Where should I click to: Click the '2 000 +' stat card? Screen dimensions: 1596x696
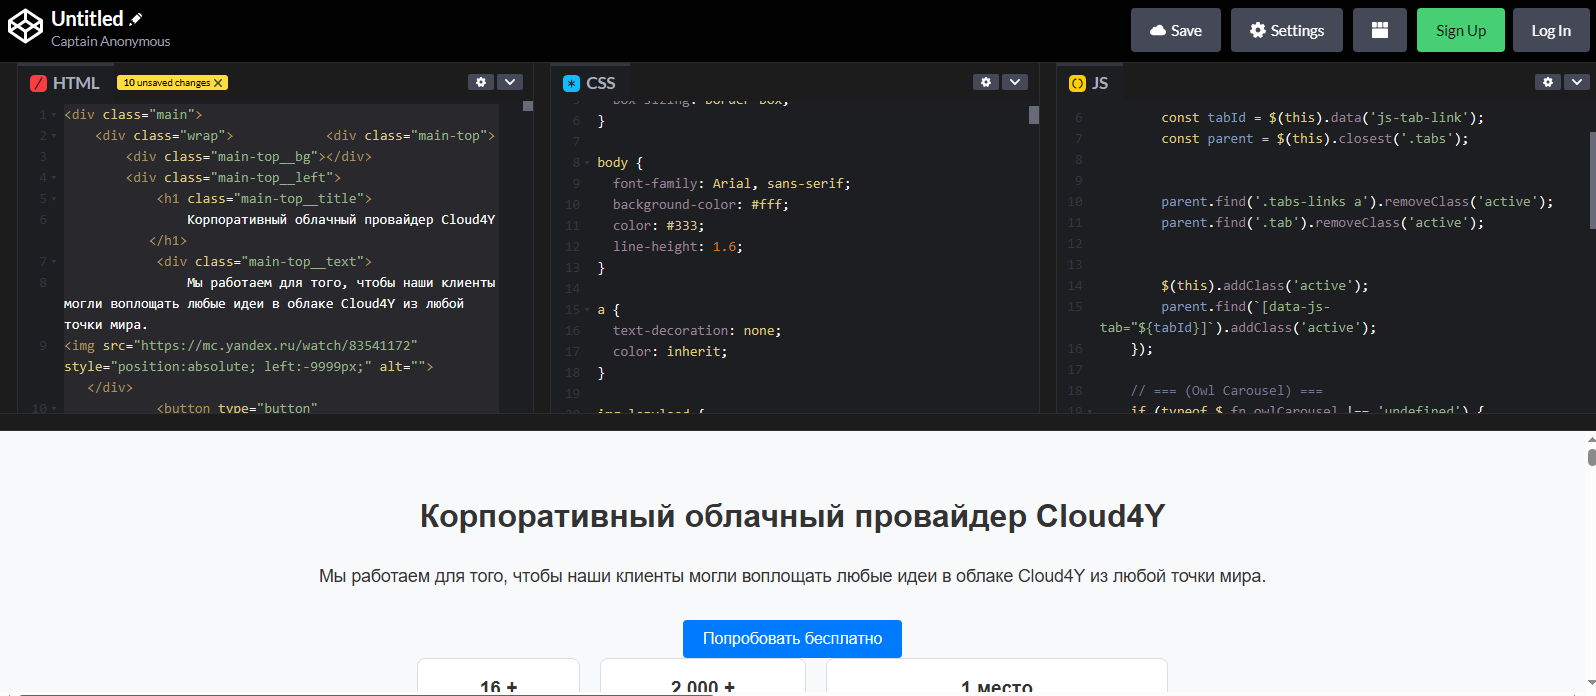coord(702,678)
